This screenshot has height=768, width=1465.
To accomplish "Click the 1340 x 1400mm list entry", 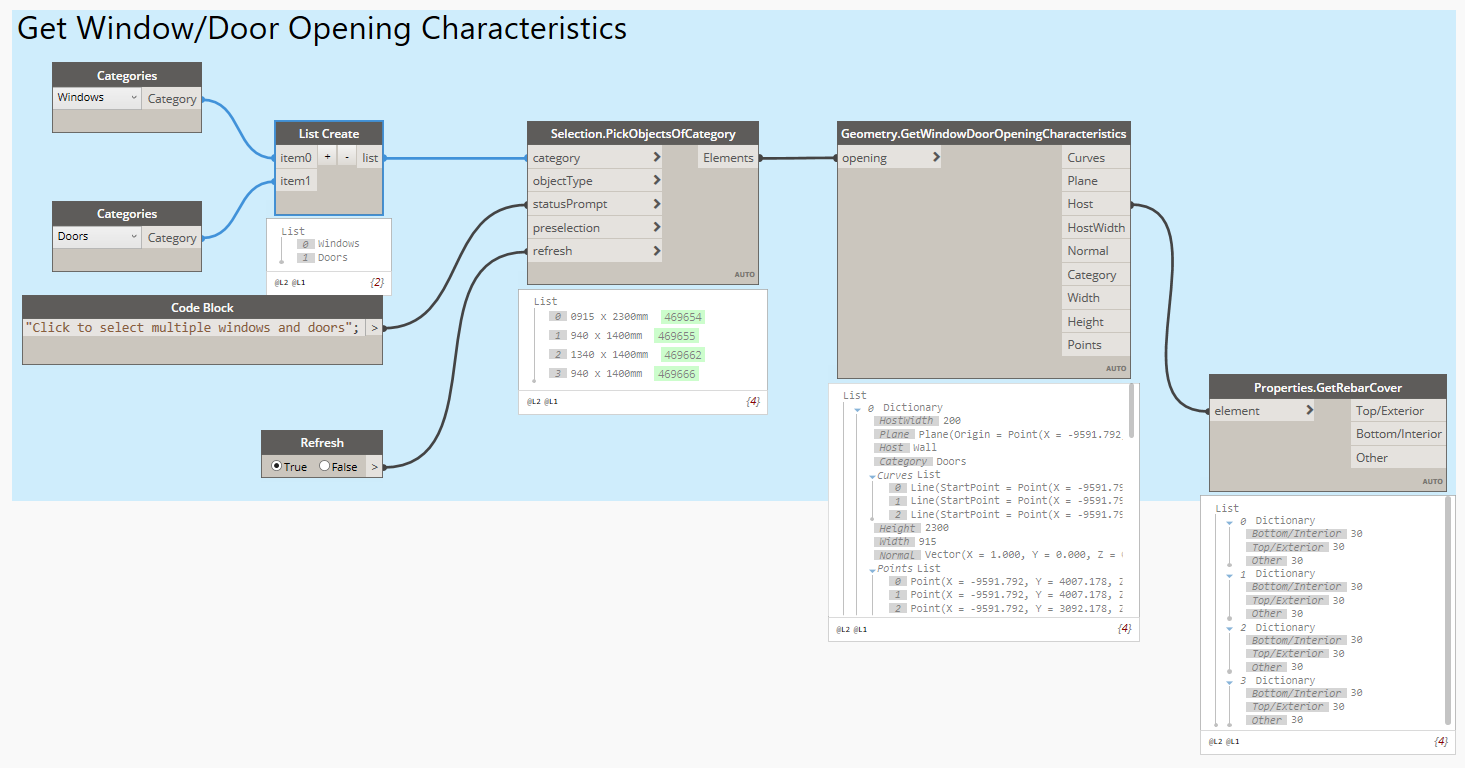I will [609, 355].
